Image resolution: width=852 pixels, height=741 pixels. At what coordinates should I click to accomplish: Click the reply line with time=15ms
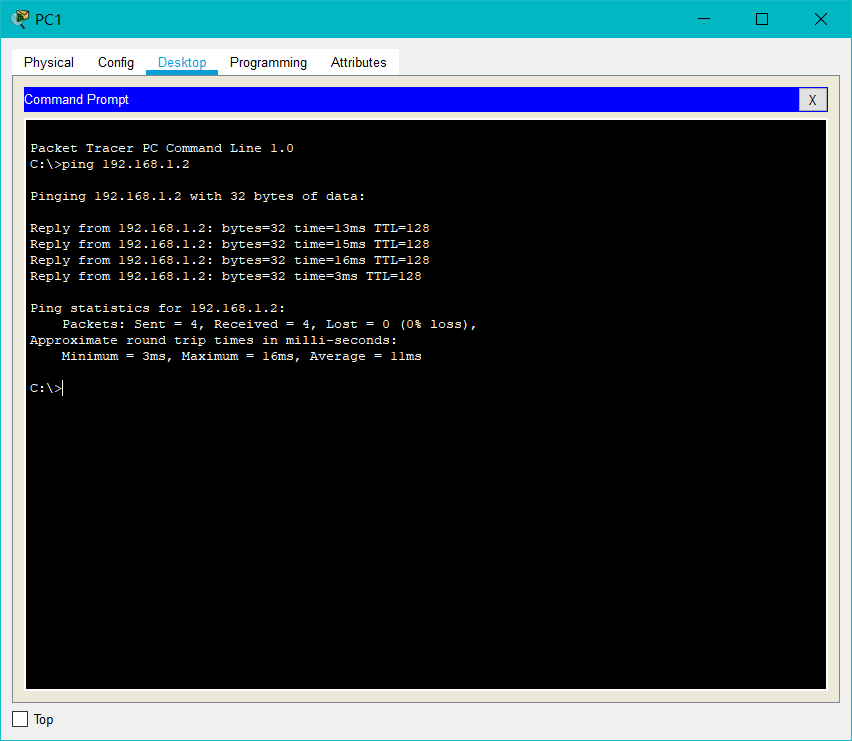click(230, 244)
